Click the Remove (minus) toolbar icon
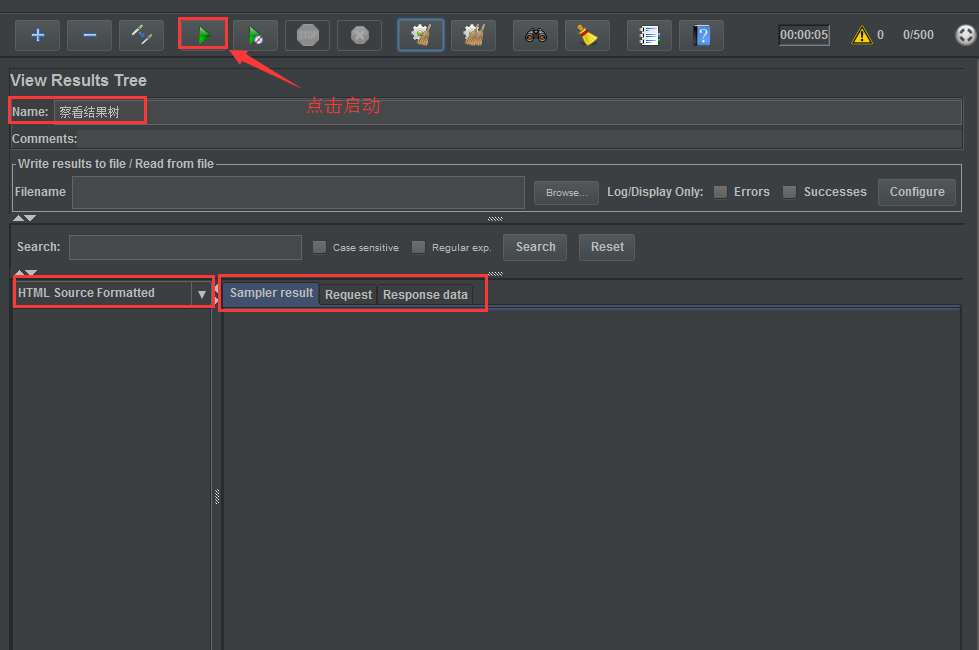Viewport: 979px width, 650px height. pyautogui.click(x=89, y=35)
